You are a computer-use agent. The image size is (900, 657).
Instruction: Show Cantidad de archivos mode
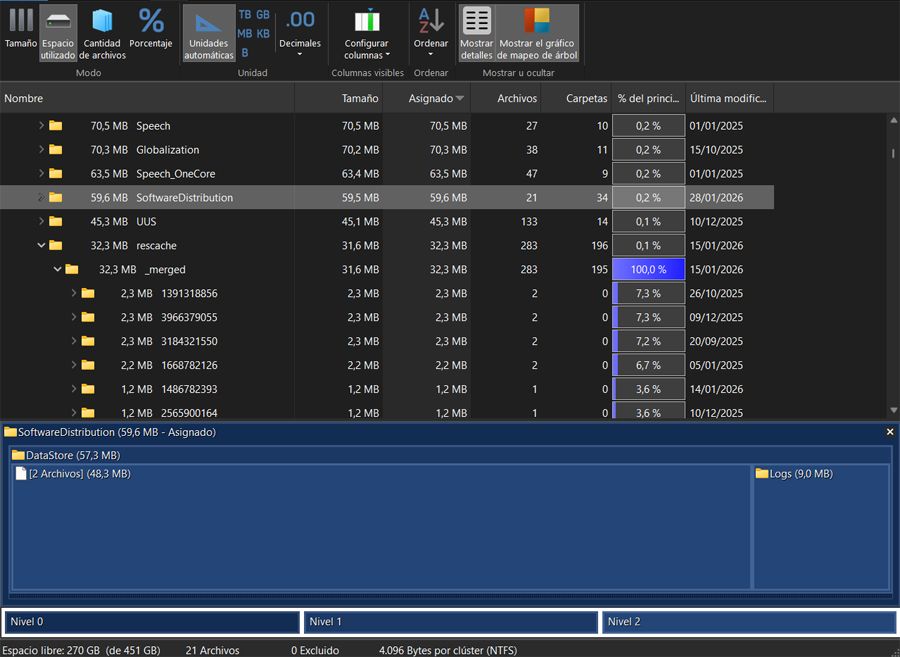point(101,30)
